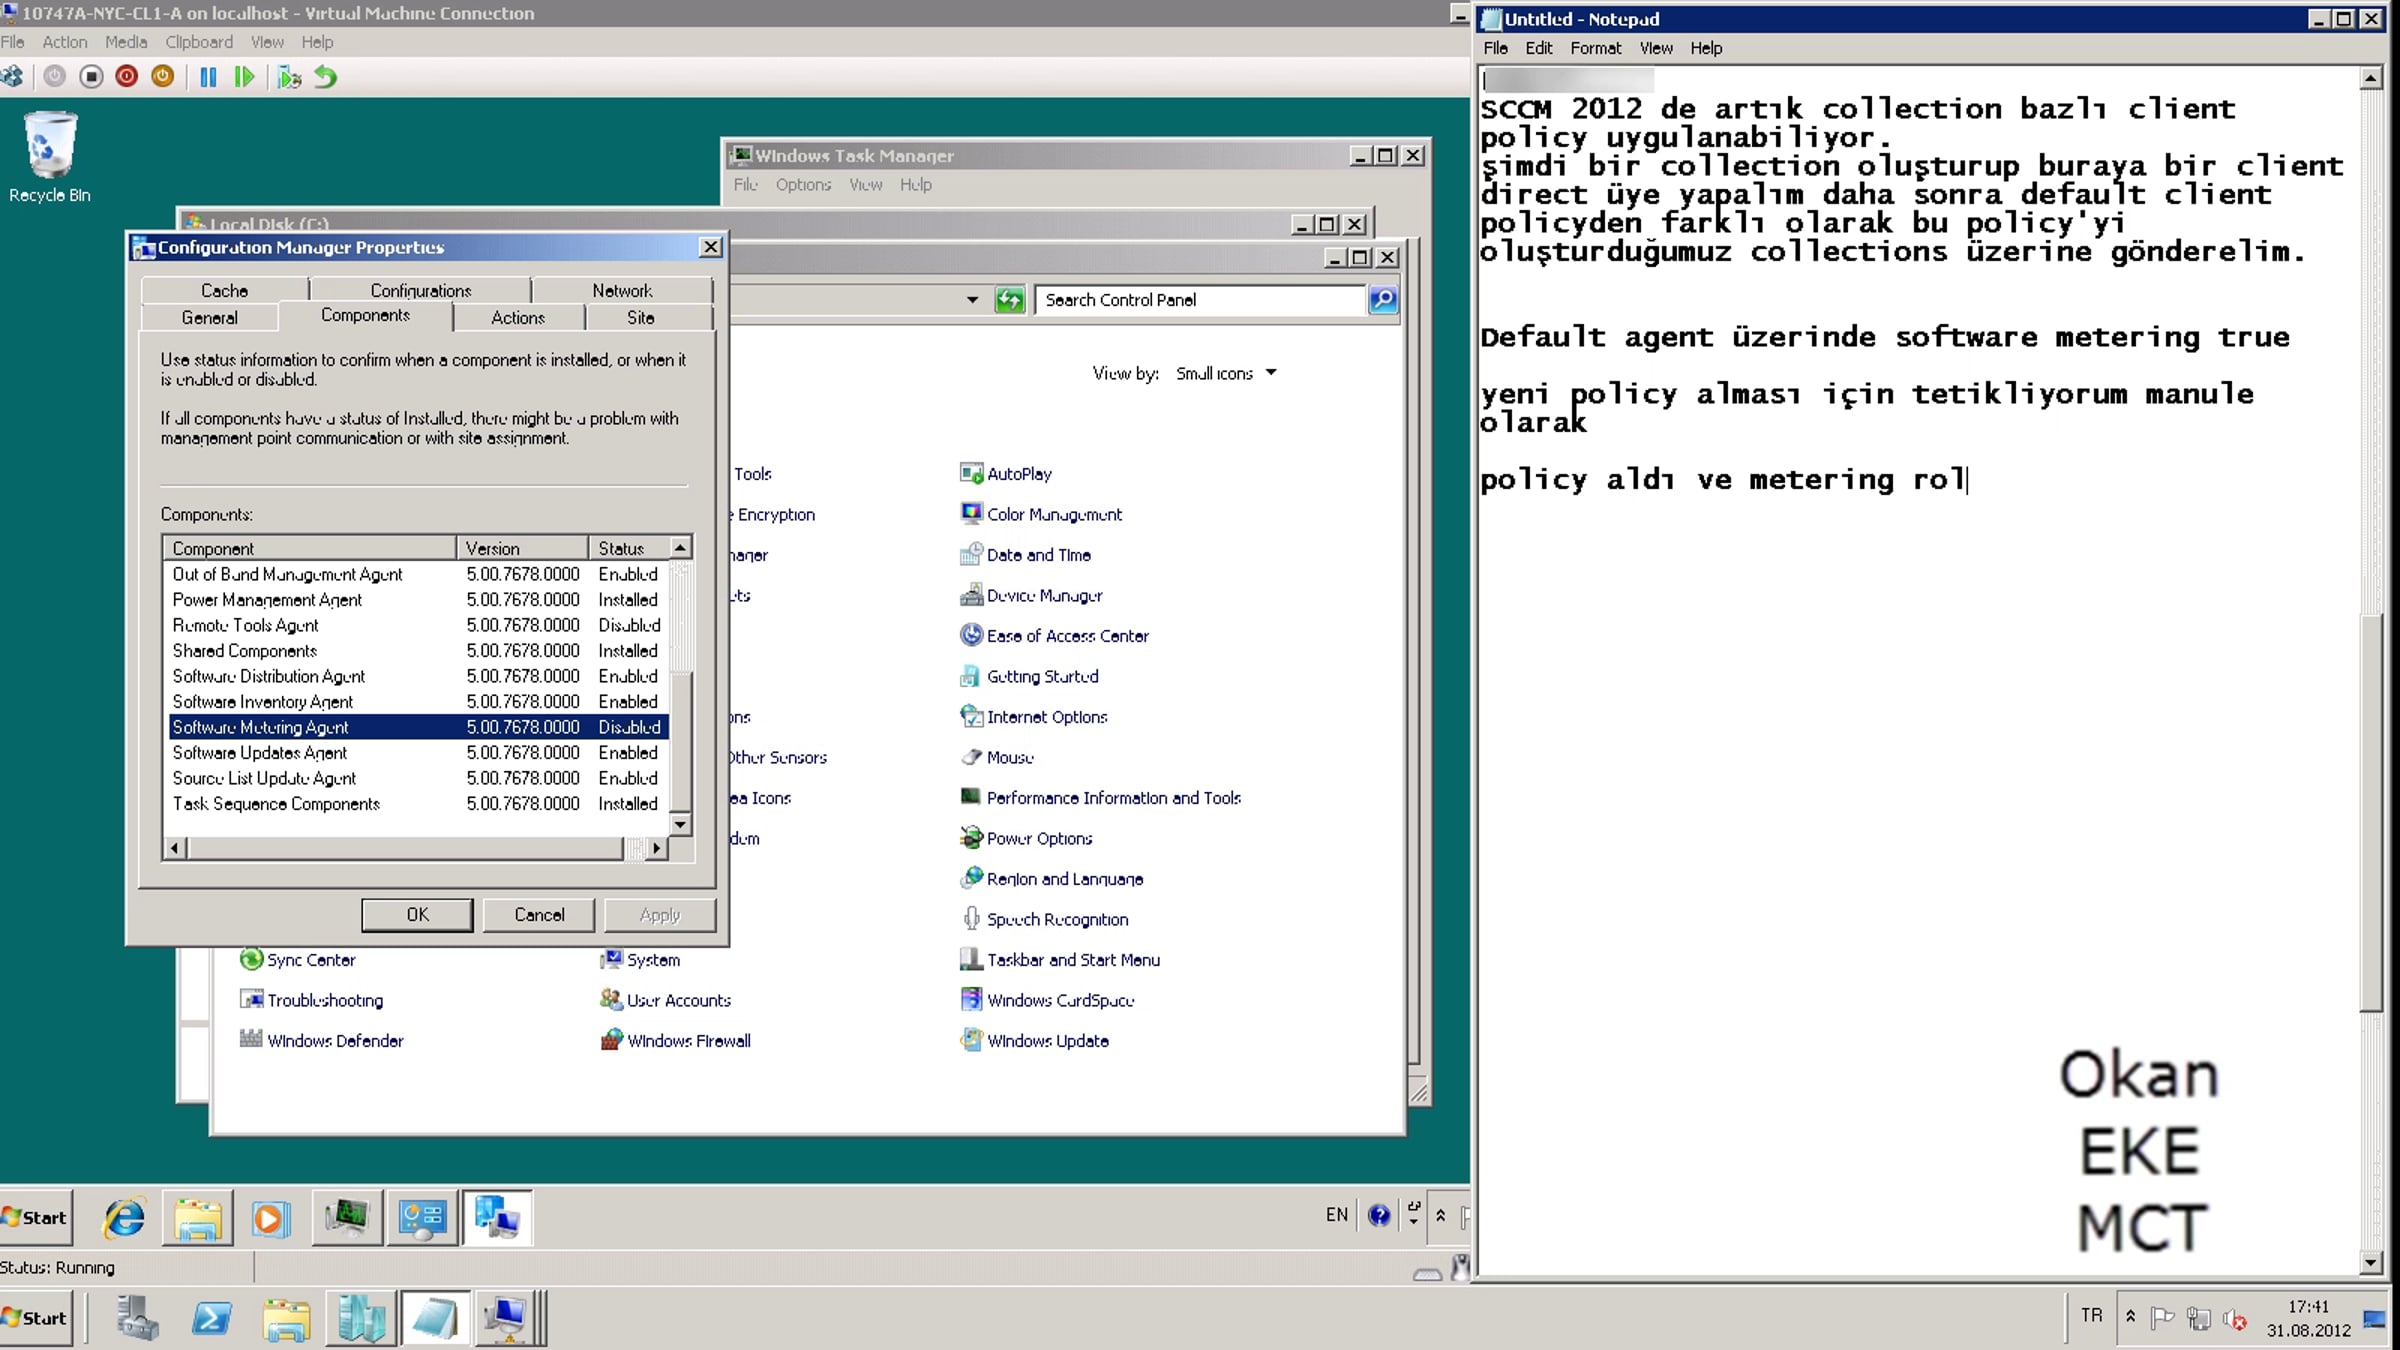Open Internet Options item
Image resolution: width=2400 pixels, height=1350 pixels.
click(x=1034, y=717)
